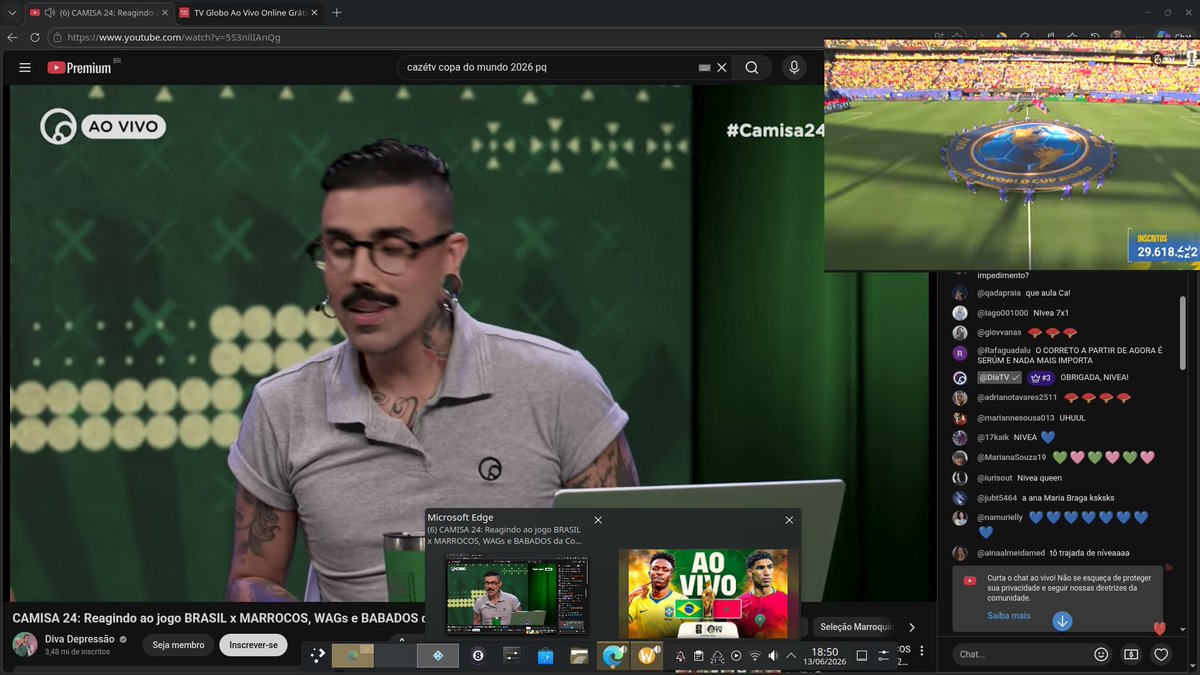This screenshot has height=675, width=1200.
Task: Open the 8-ball app on taskbar
Action: coord(477,655)
